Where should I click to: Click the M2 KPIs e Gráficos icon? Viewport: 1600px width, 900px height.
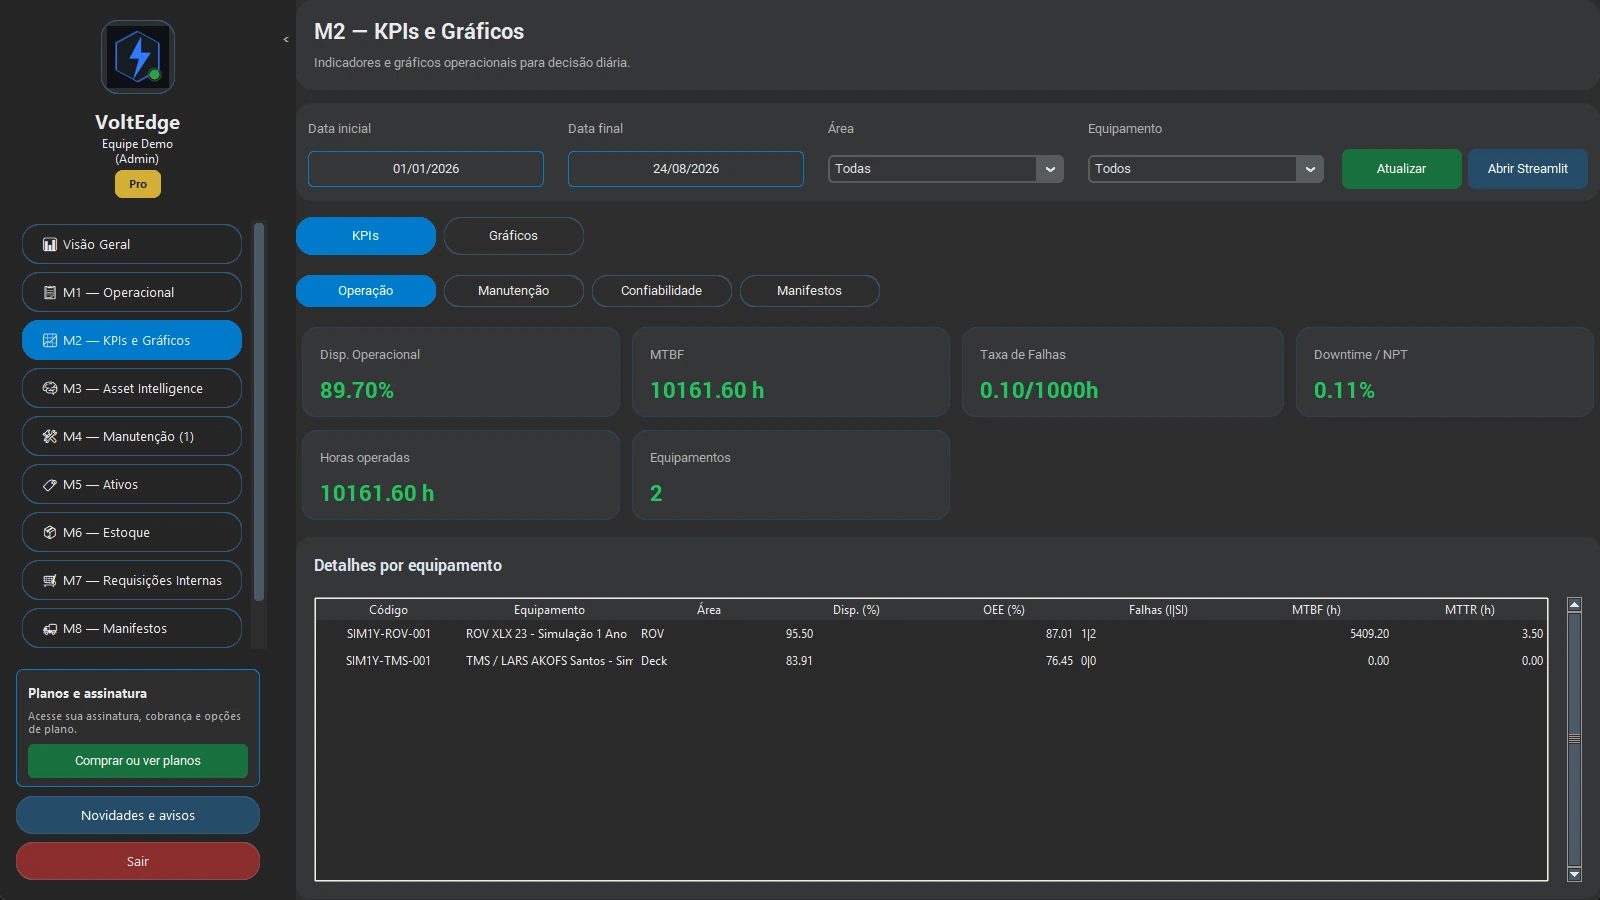pyautogui.click(x=50, y=340)
